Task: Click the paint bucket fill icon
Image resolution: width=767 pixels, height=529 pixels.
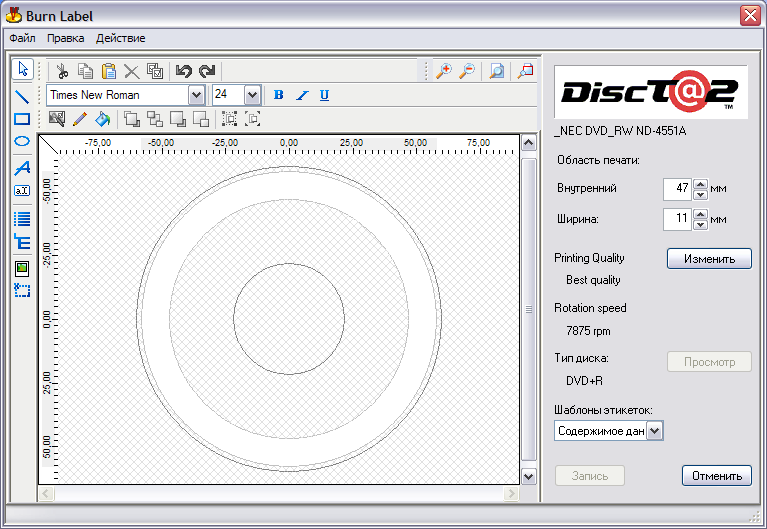Action: (102, 119)
